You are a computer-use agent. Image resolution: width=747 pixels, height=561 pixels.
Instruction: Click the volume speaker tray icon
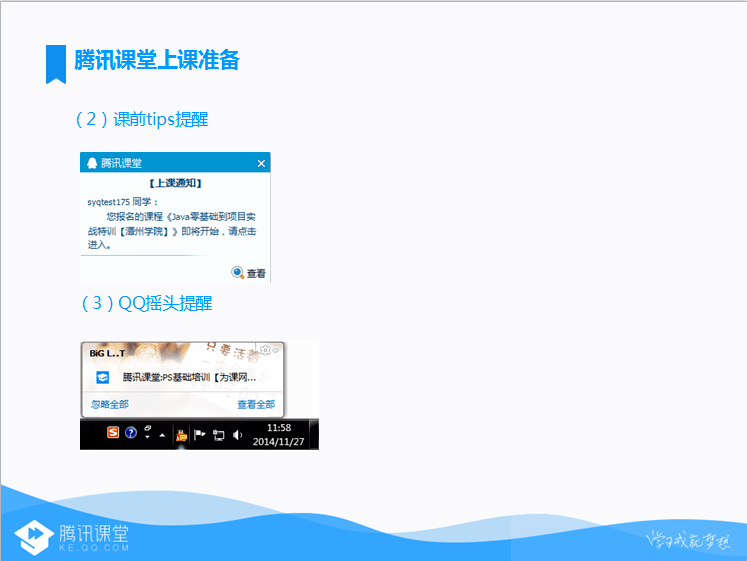click(x=237, y=435)
